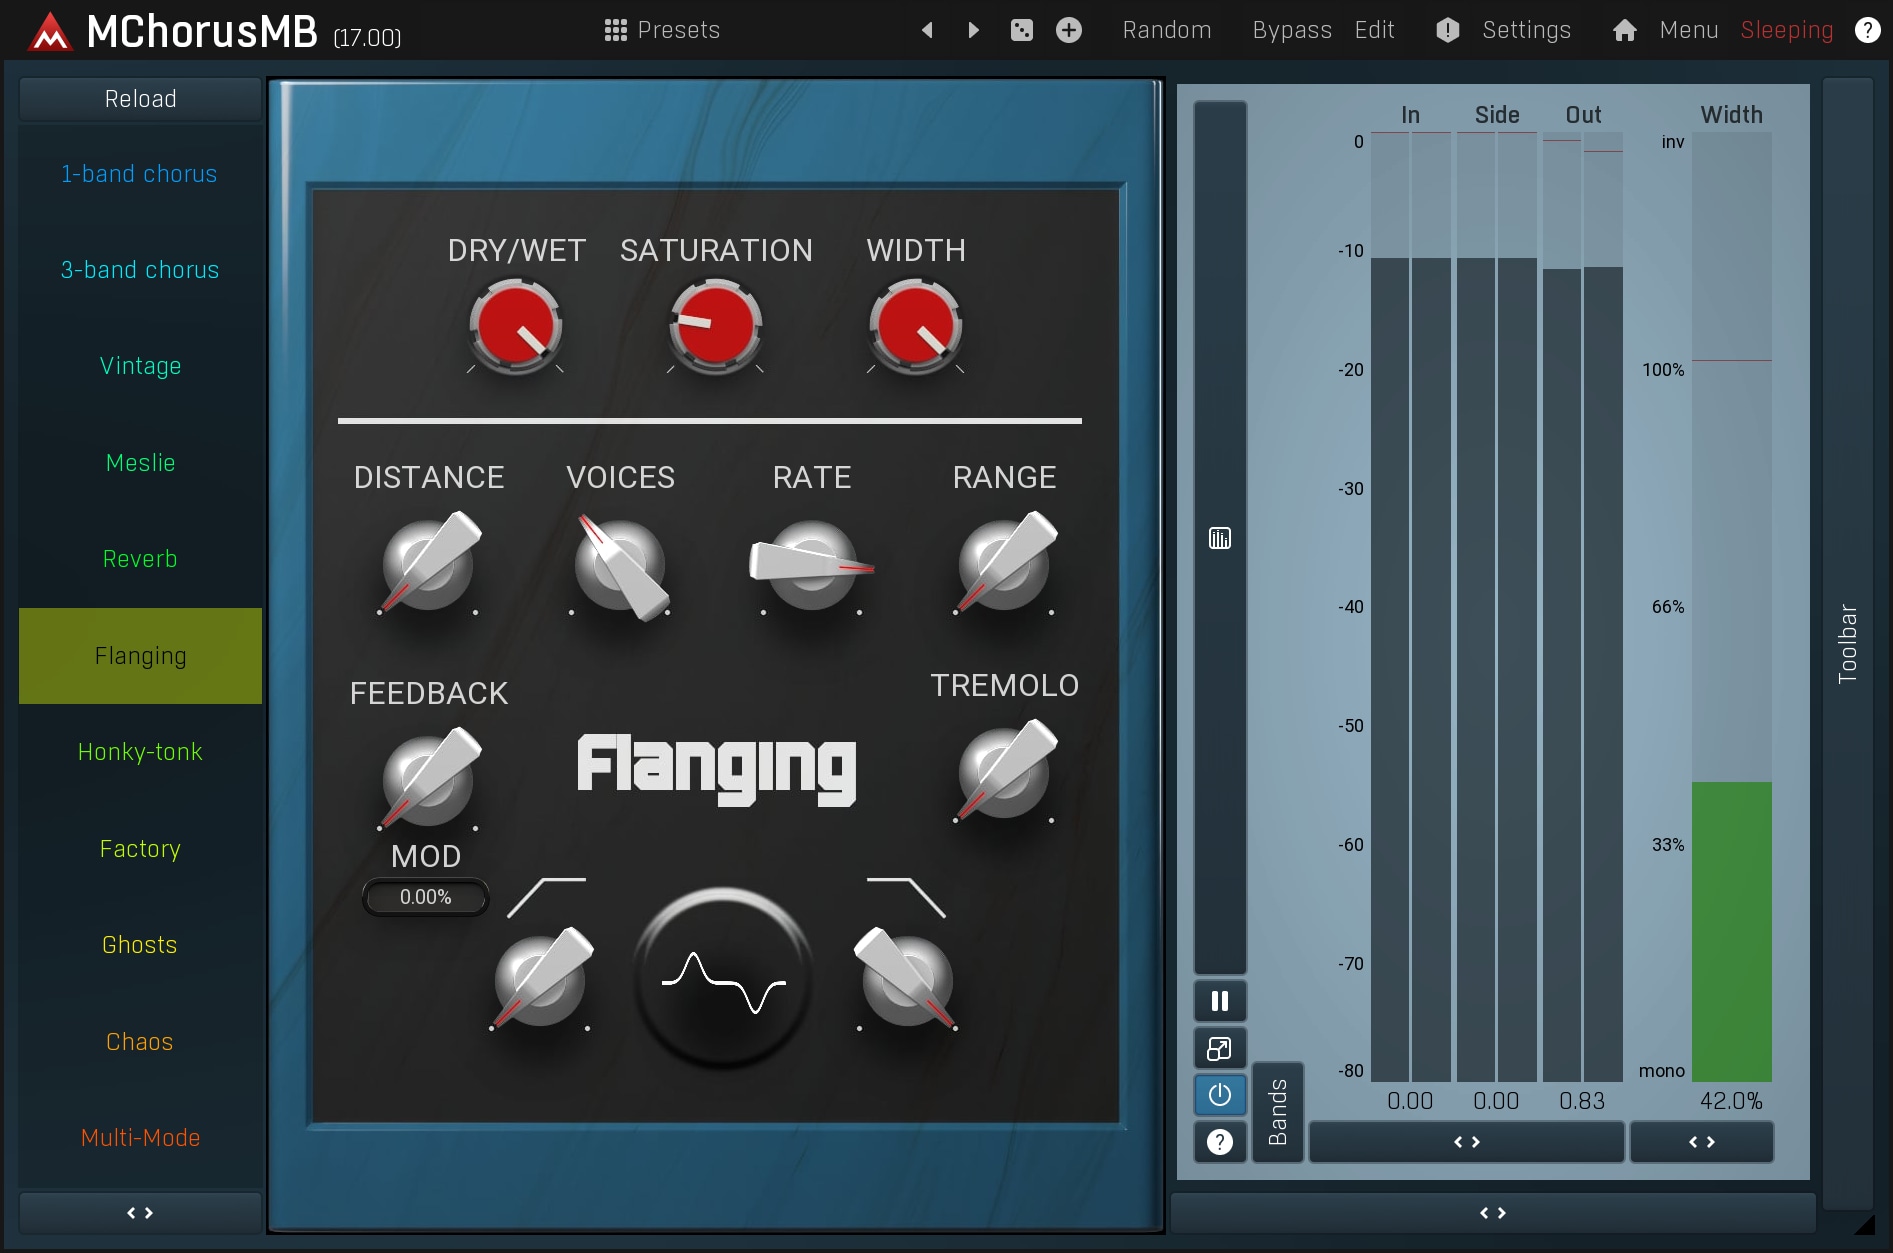The width and height of the screenshot is (1893, 1253).
Task: Toggle the meters power button
Action: pos(1219,1095)
